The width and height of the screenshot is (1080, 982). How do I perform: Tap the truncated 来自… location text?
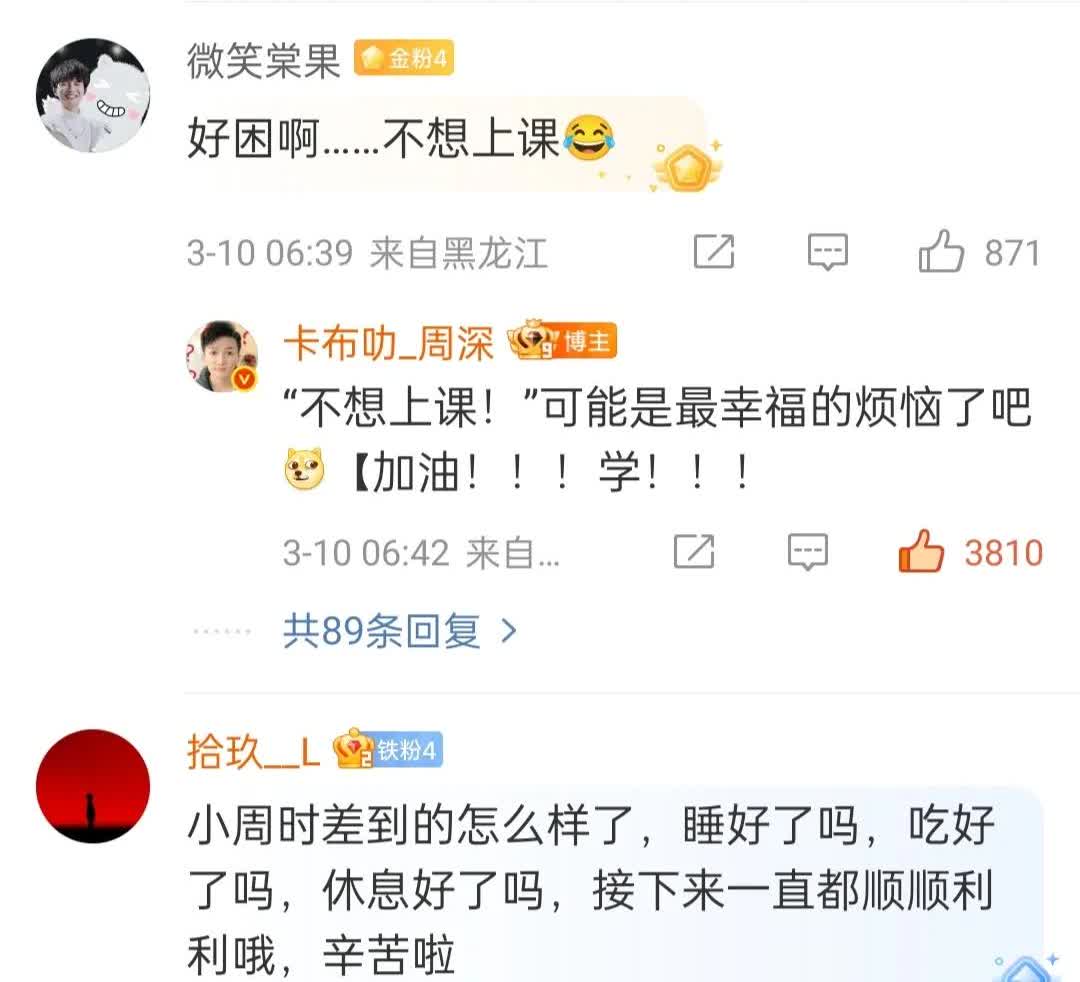[513, 552]
